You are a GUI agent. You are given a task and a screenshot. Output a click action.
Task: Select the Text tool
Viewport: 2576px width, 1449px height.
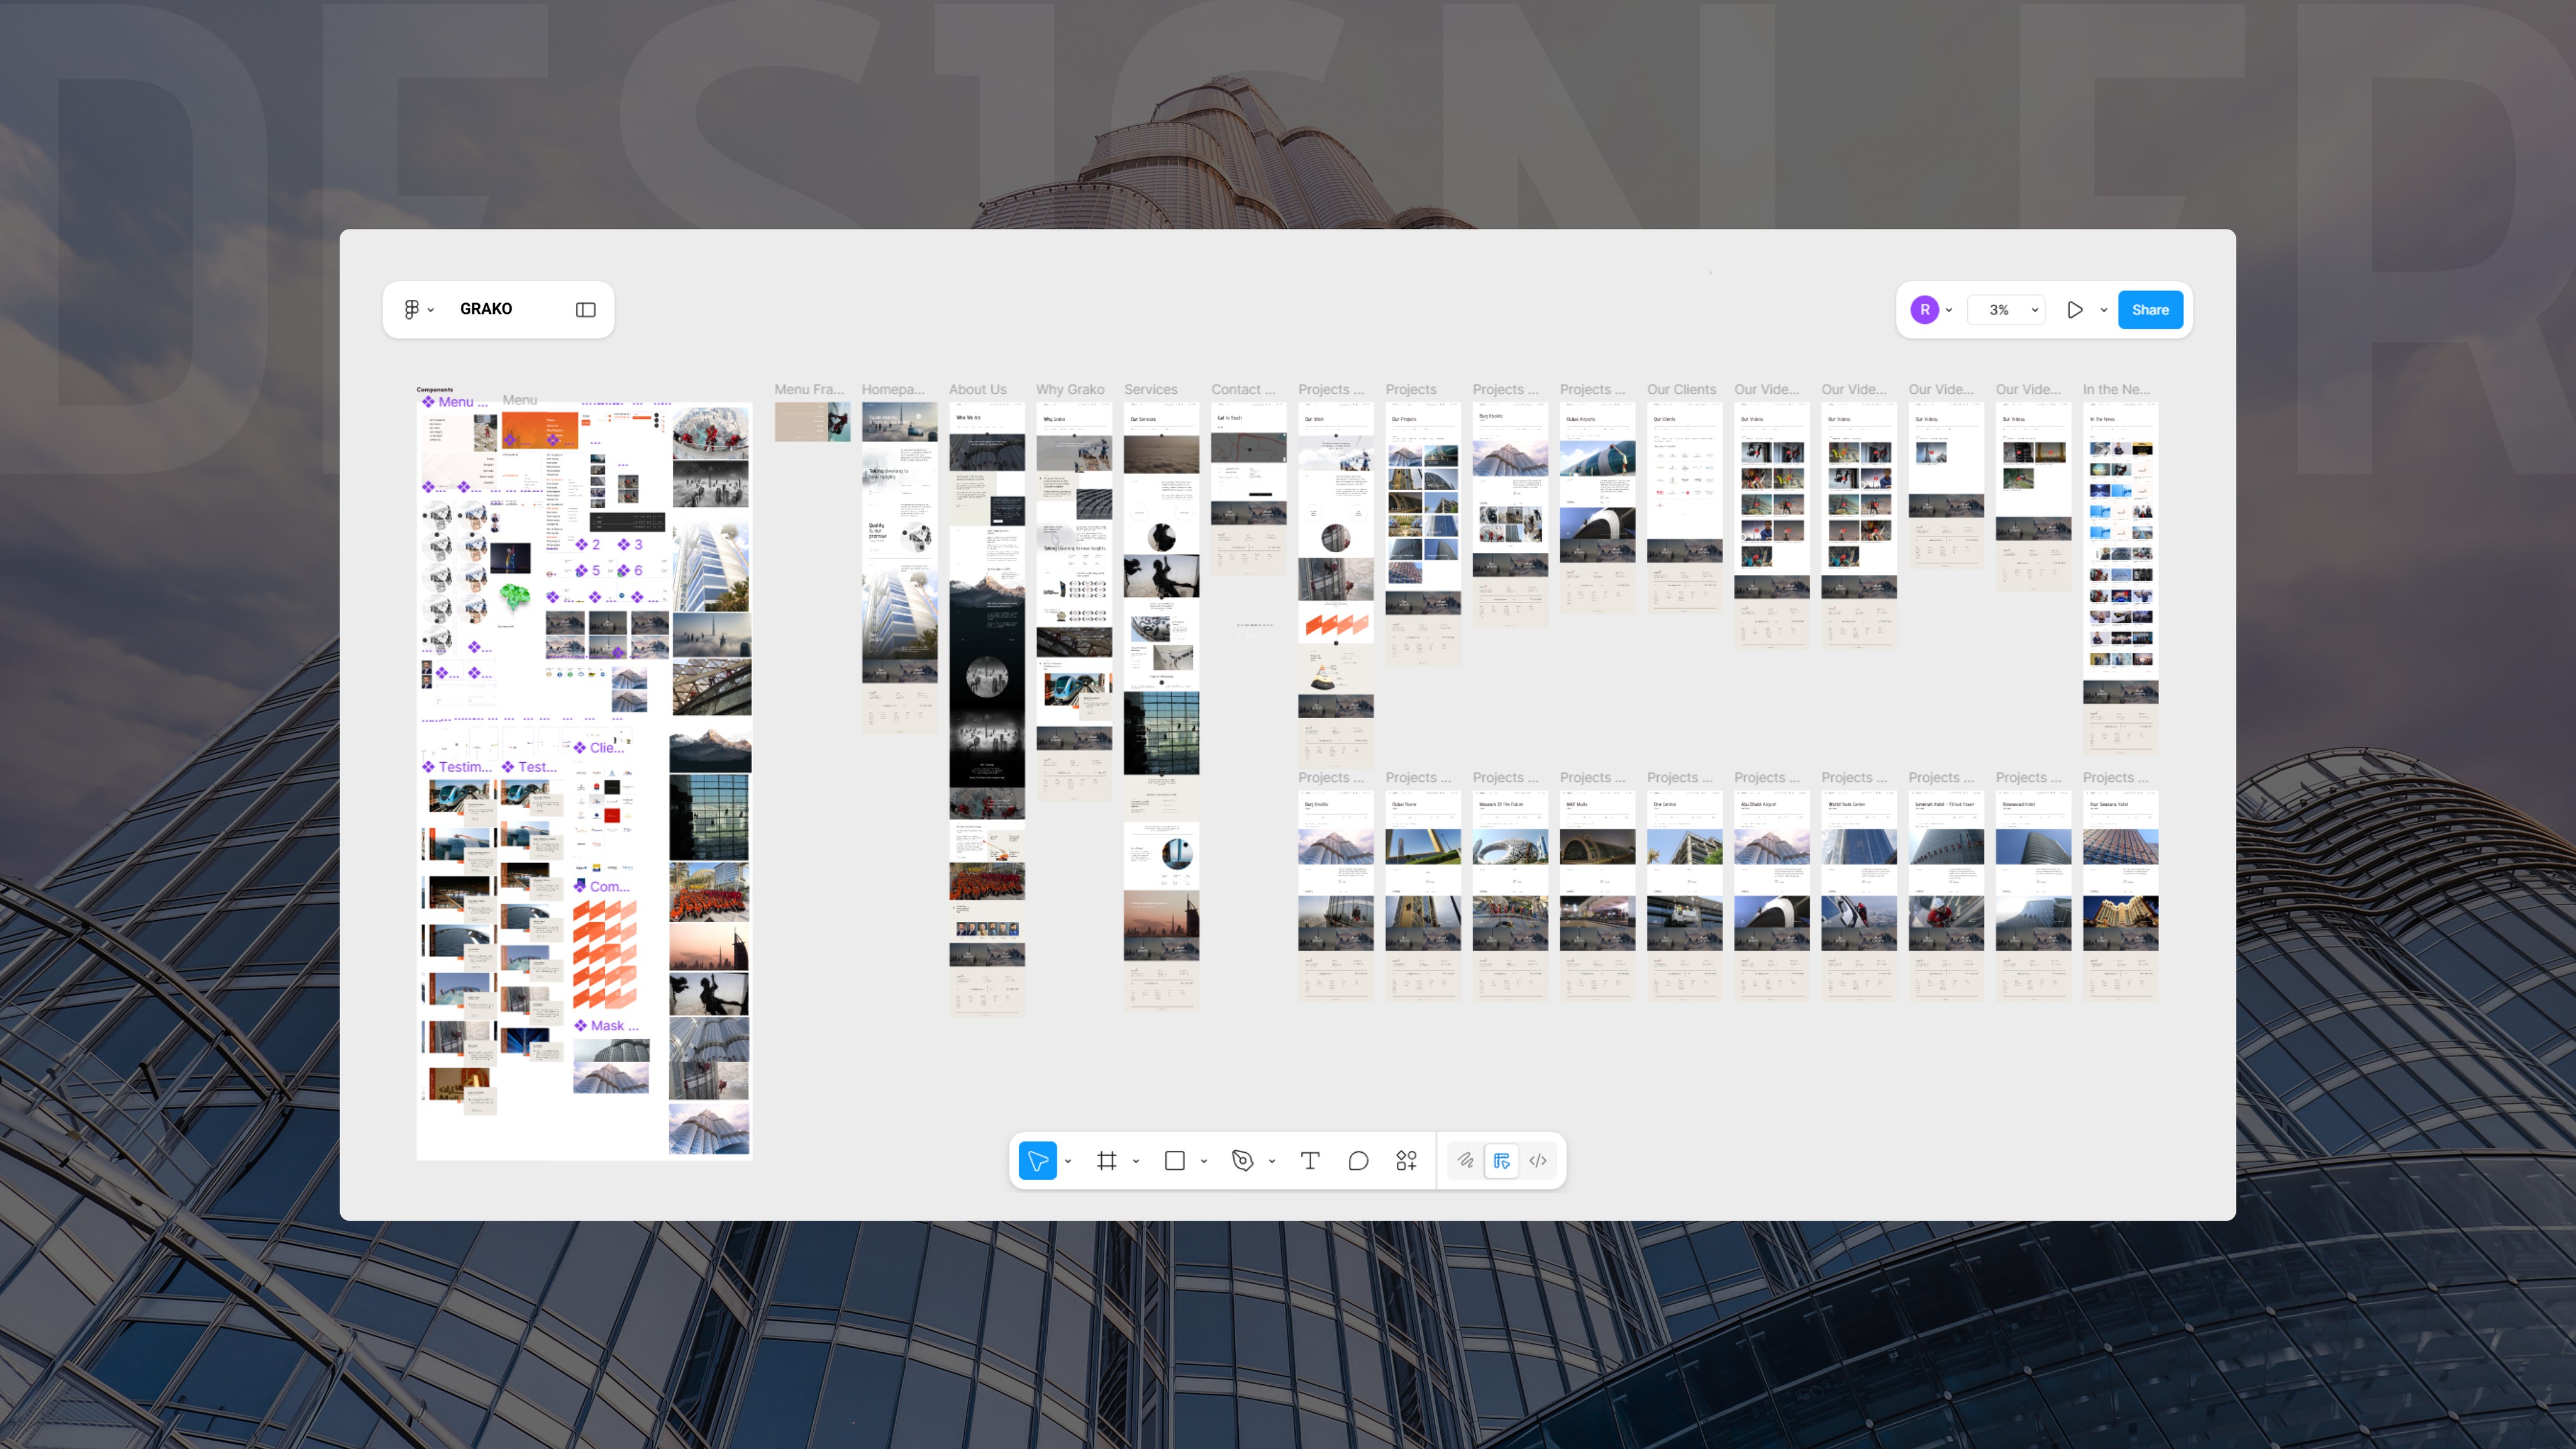1310,1161
